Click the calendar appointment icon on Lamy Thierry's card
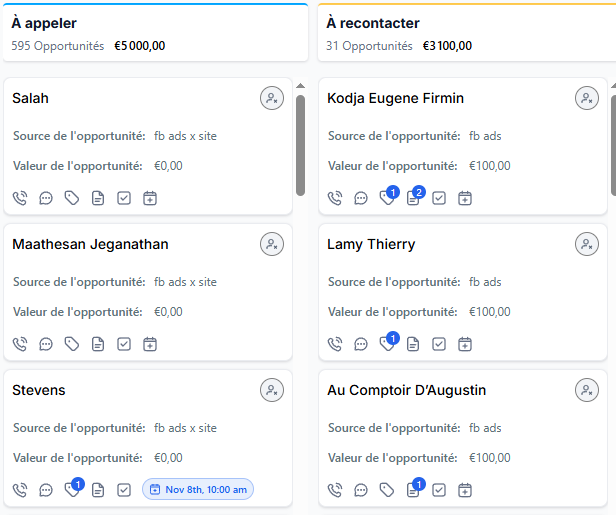Screen dimensions: 616x515 (x=465, y=344)
